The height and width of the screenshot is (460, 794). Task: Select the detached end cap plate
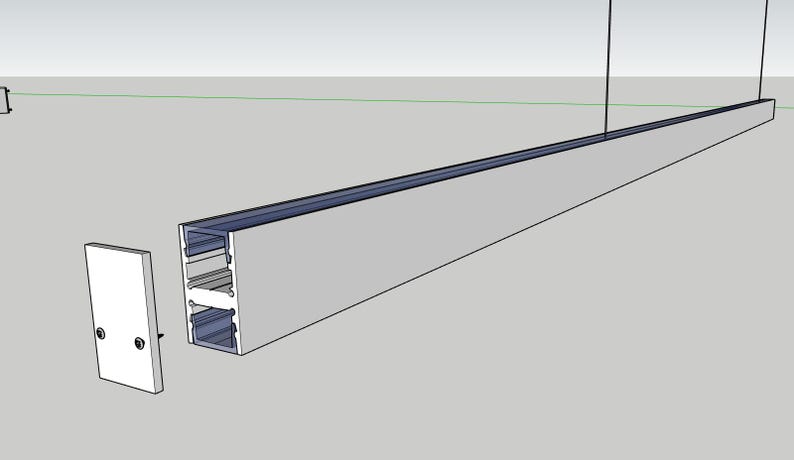pyautogui.click(x=122, y=317)
